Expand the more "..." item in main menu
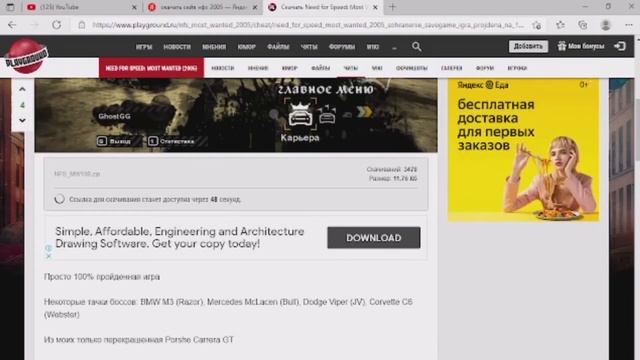Screen dimensions: 640x360 click(394, 47)
